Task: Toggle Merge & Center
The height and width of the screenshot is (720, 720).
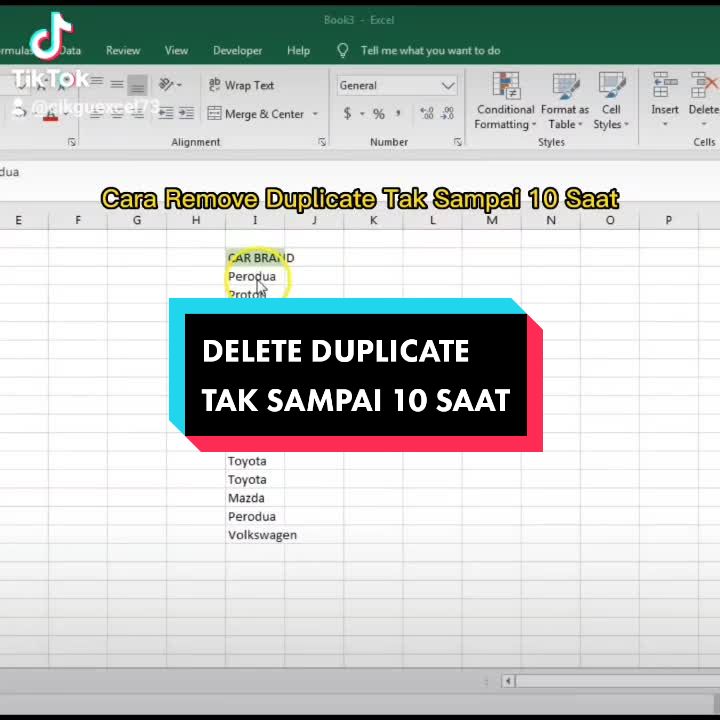Action: 256,114
